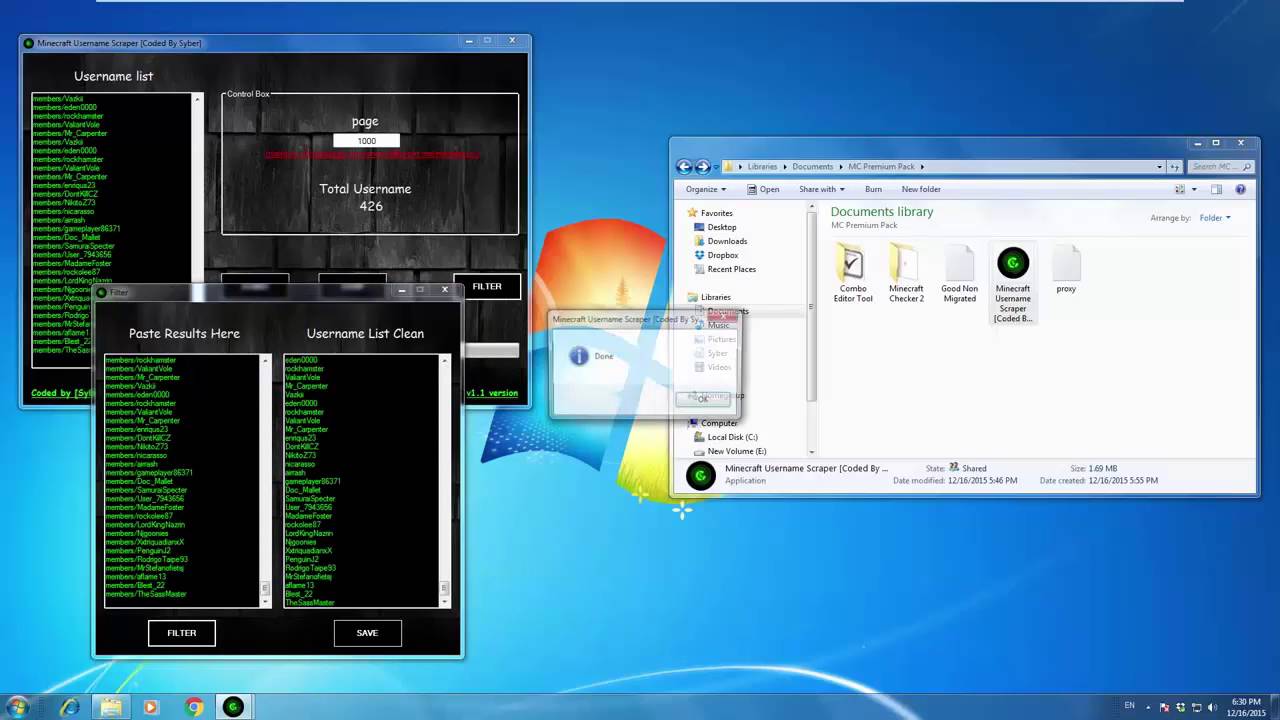
Task: Expand the Share with menu
Action: coord(821,189)
